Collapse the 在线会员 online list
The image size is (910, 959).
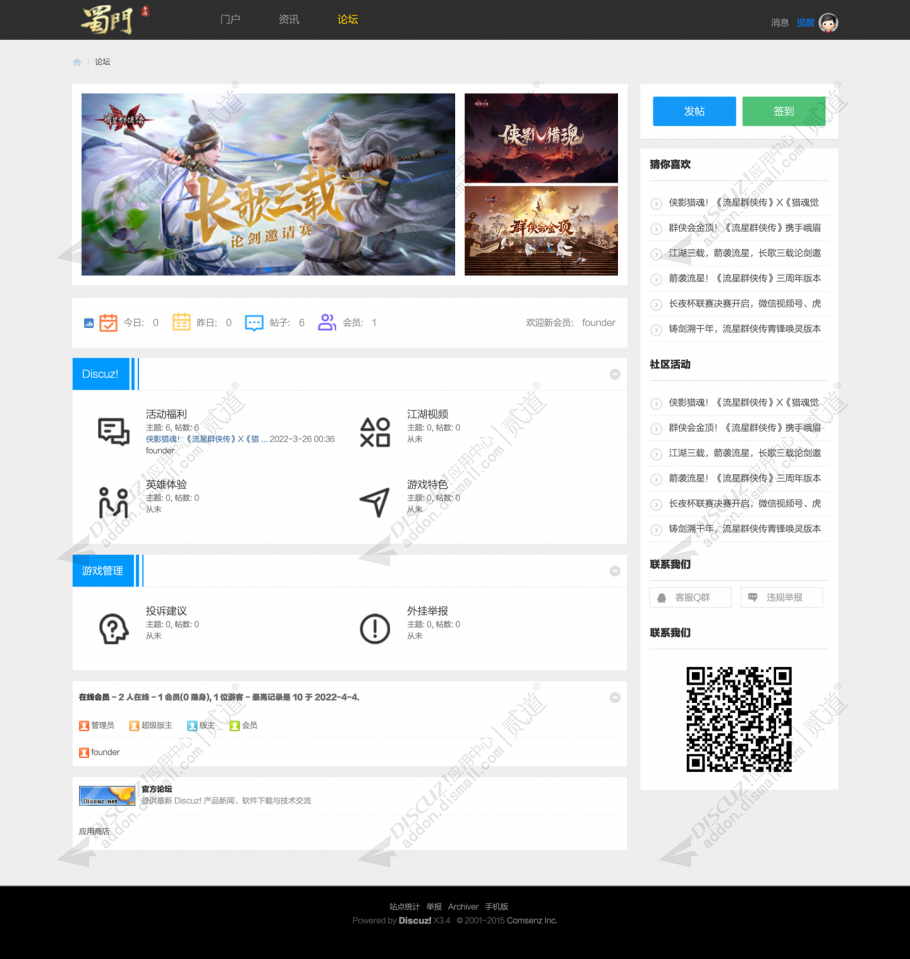click(x=615, y=697)
